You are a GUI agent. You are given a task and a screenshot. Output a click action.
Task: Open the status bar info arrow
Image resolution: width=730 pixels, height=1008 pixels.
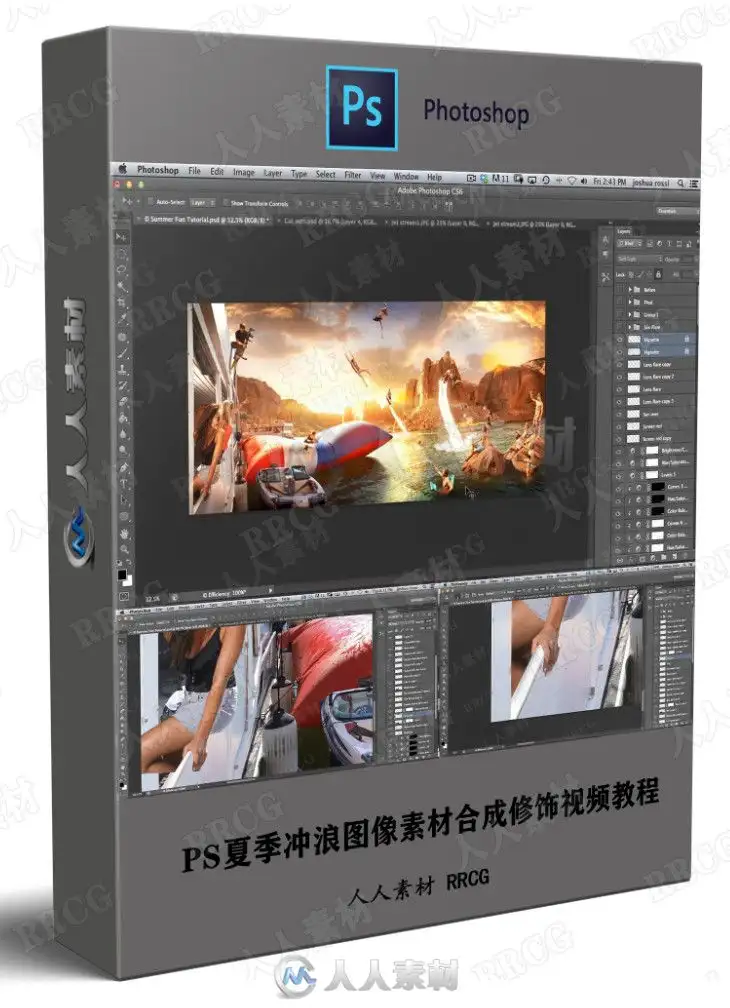(x=271, y=590)
